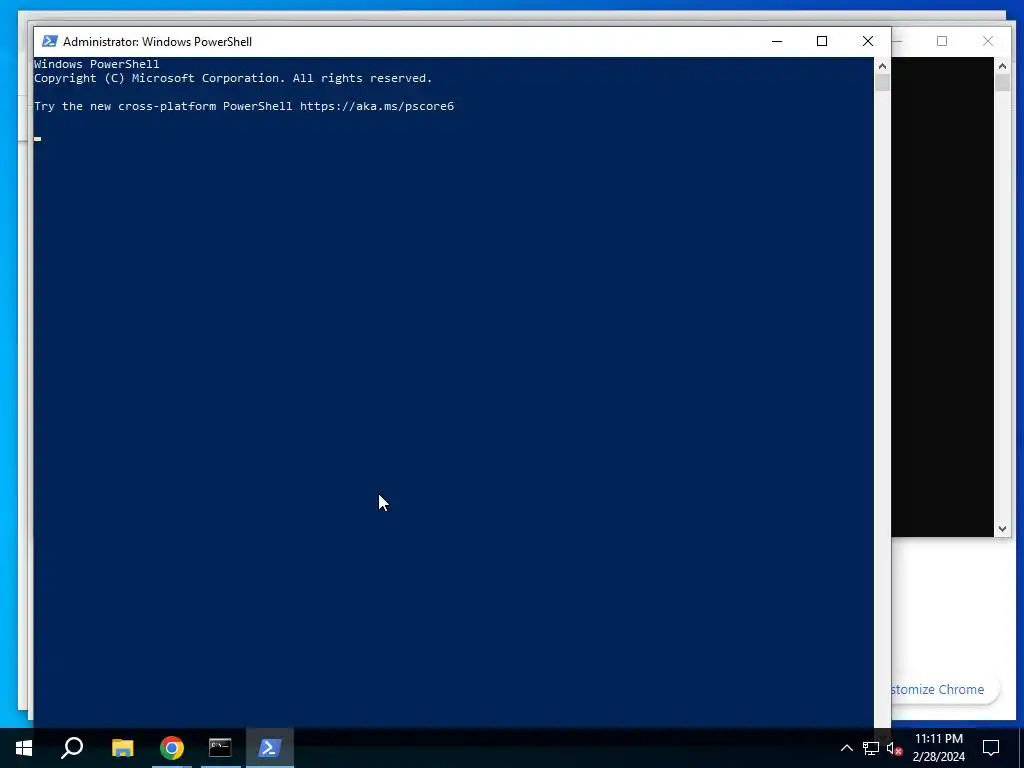Click the PowerShell taskbar icon
The image size is (1024, 768).
click(x=270, y=748)
